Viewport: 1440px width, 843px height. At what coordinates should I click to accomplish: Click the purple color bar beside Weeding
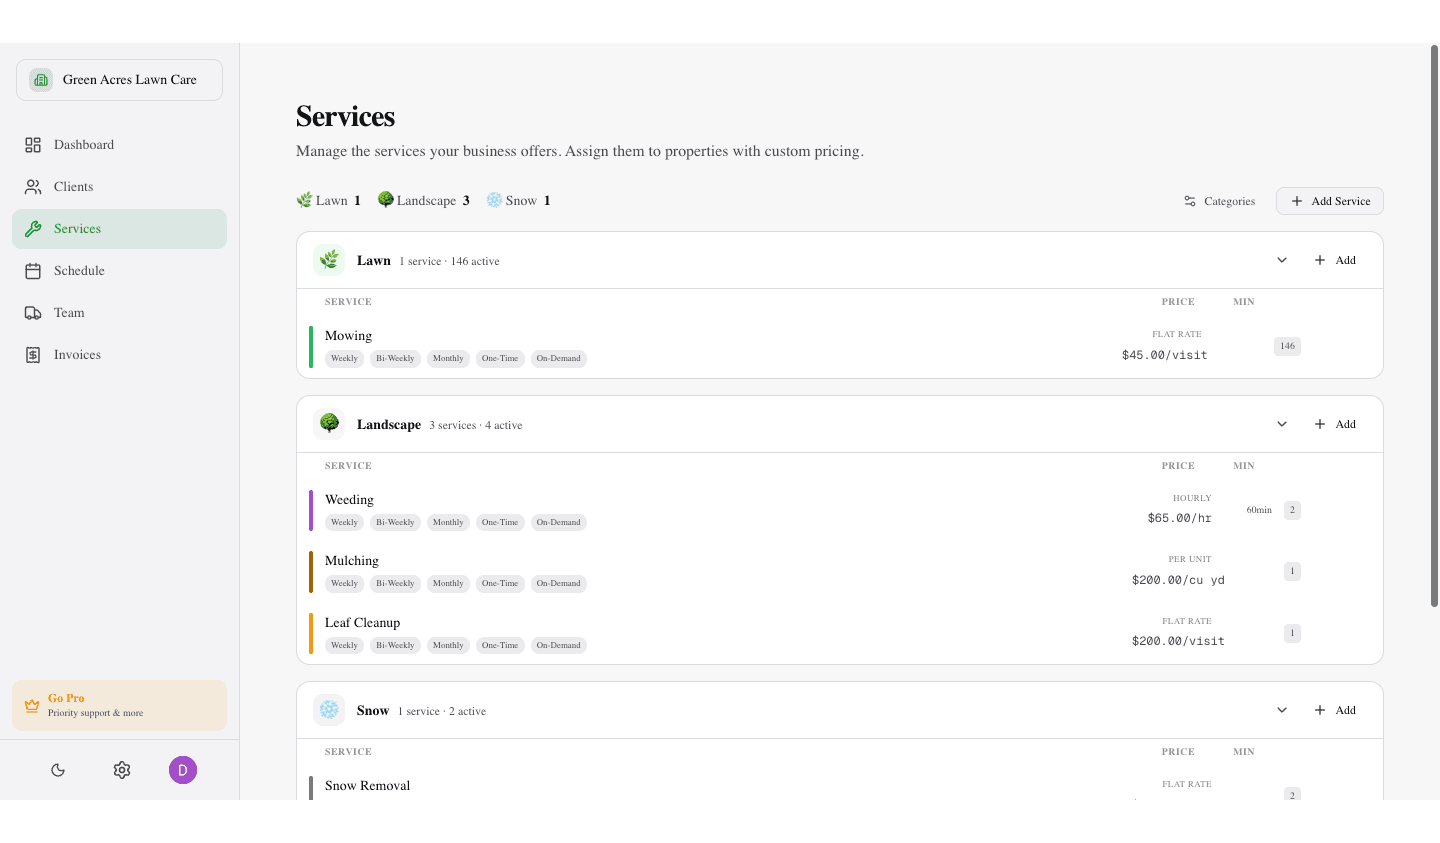pyautogui.click(x=311, y=511)
